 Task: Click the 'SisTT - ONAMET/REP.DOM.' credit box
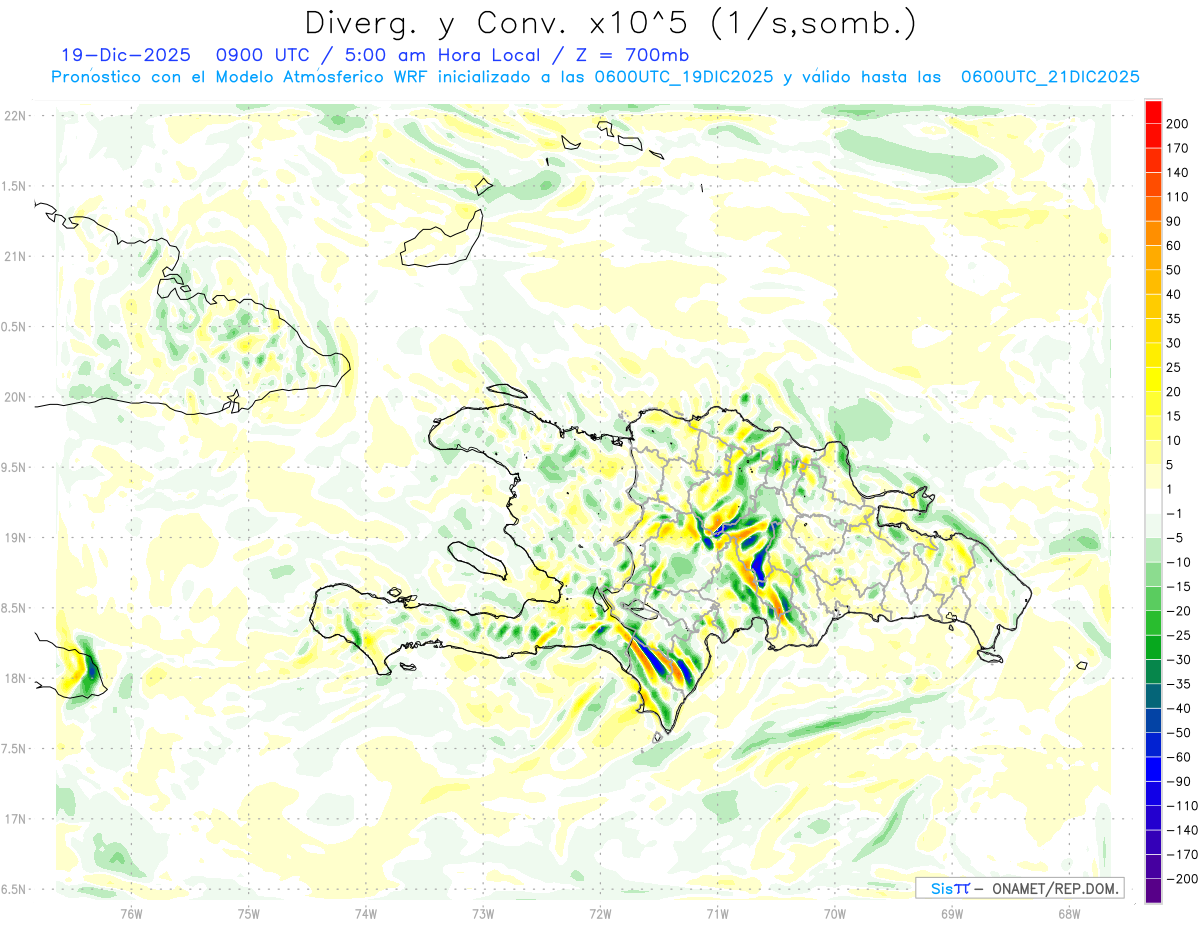coord(1019,888)
